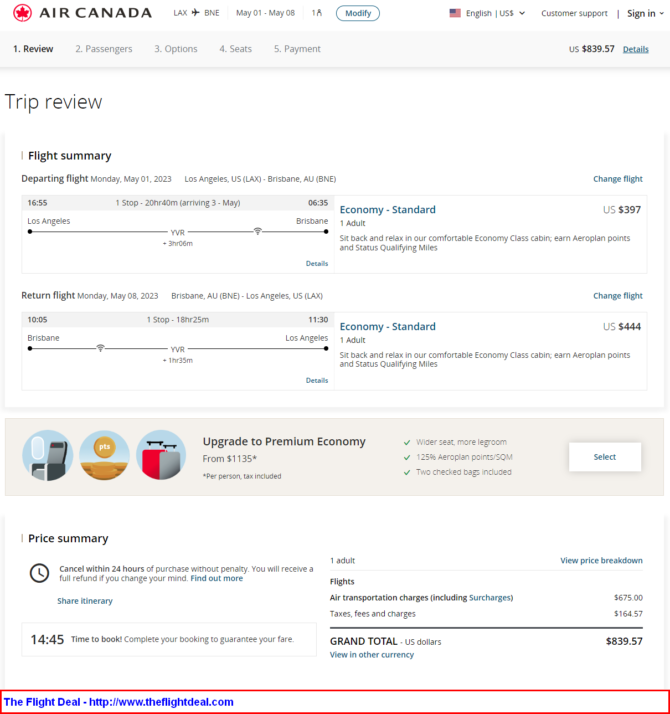Click the $164.57 taxes and fees amount
670x714 pixels.
pos(628,614)
